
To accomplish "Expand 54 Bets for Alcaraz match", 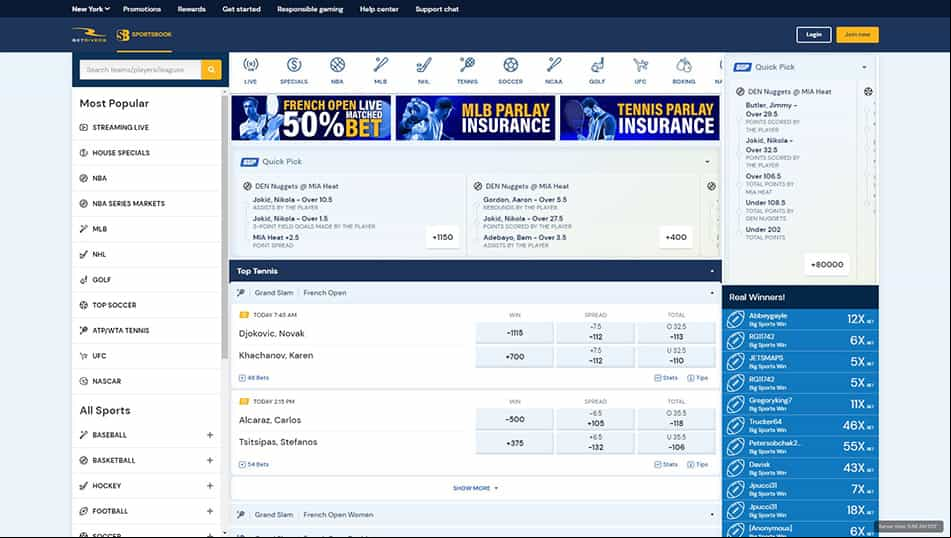I will [254, 465].
